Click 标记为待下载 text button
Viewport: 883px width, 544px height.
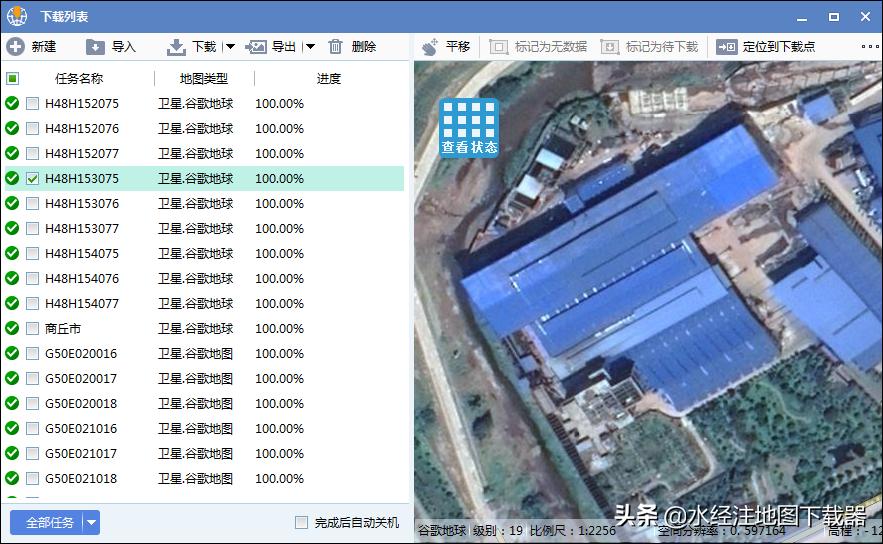[662, 47]
